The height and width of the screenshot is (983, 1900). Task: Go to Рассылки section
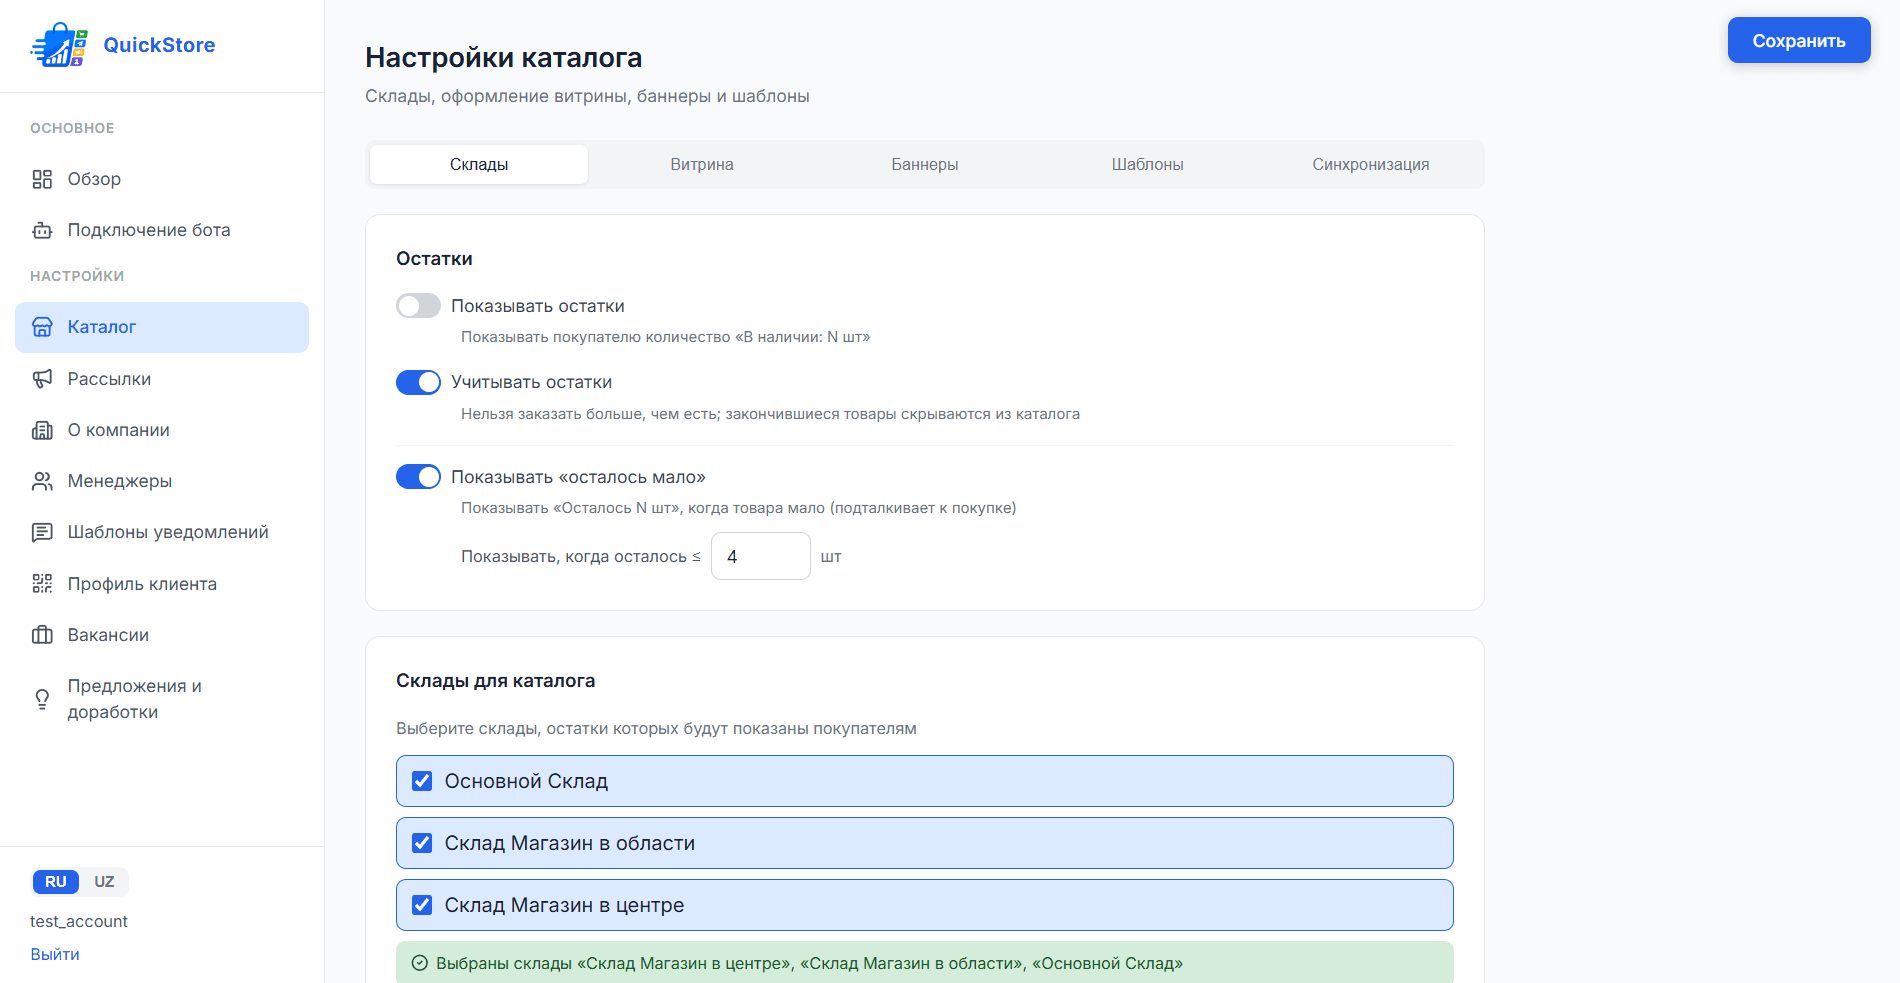click(162, 379)
